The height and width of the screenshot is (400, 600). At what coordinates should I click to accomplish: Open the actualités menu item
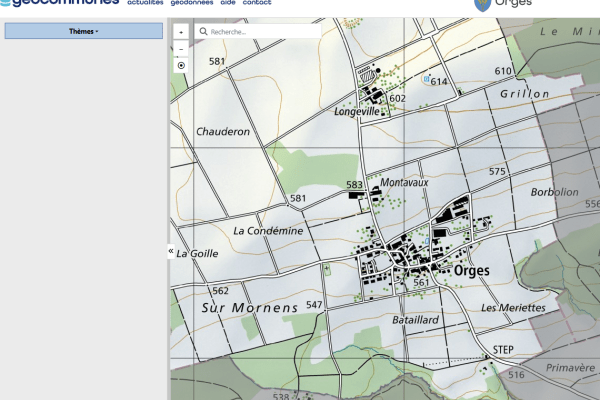click(145, 2)
